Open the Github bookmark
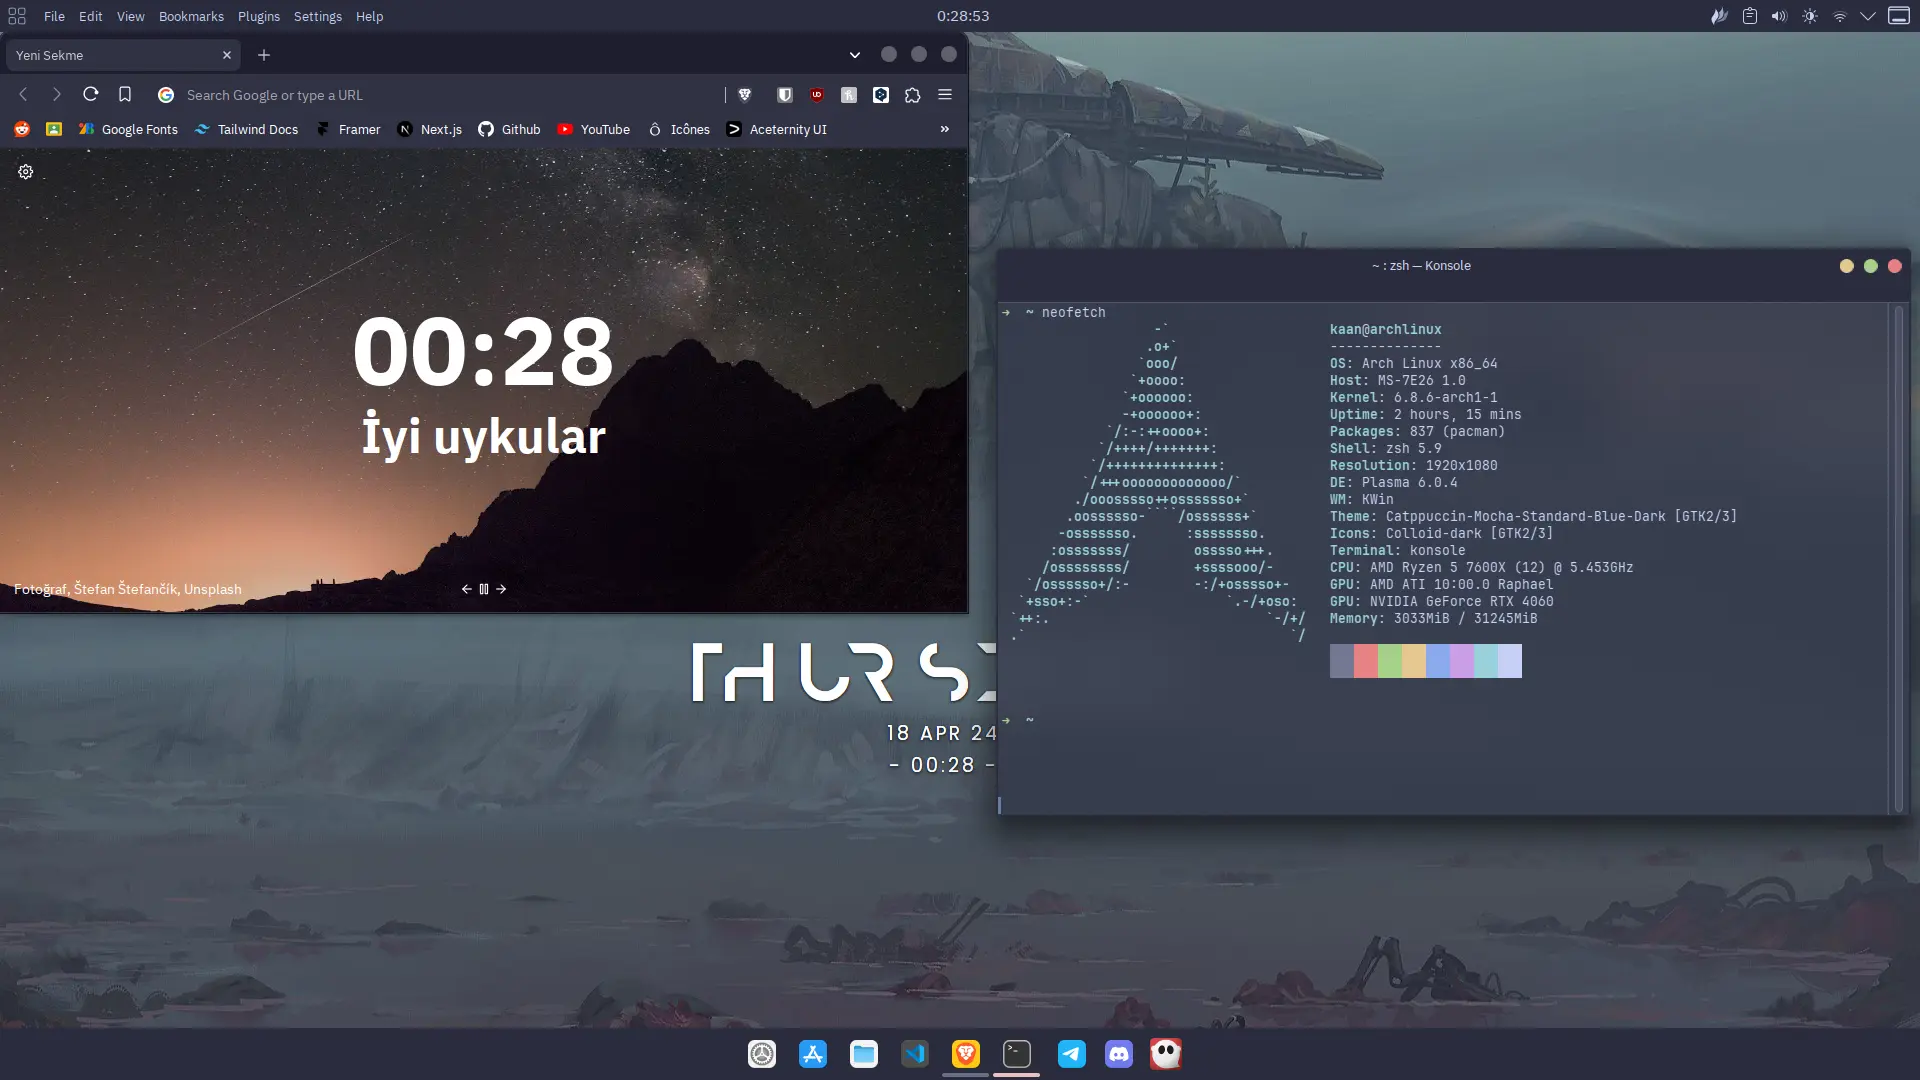Screen dimensions: 1920x1080 (x=509, y=129)
